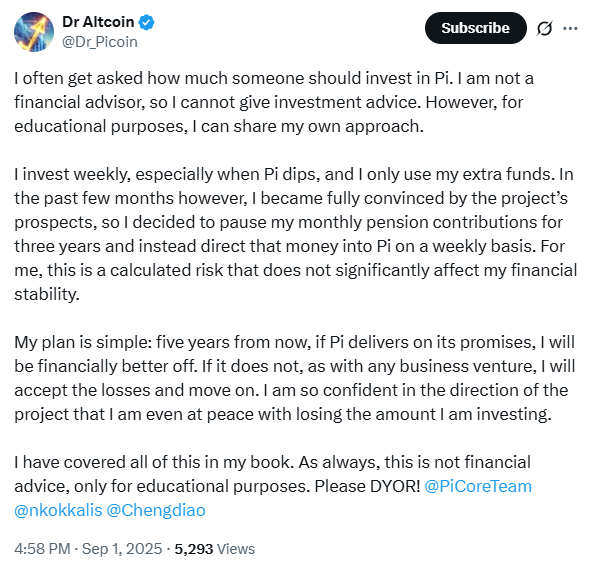Click the blue verified badge icon
592x570 pixels.
pyautogui.click(x=146, y=22)
